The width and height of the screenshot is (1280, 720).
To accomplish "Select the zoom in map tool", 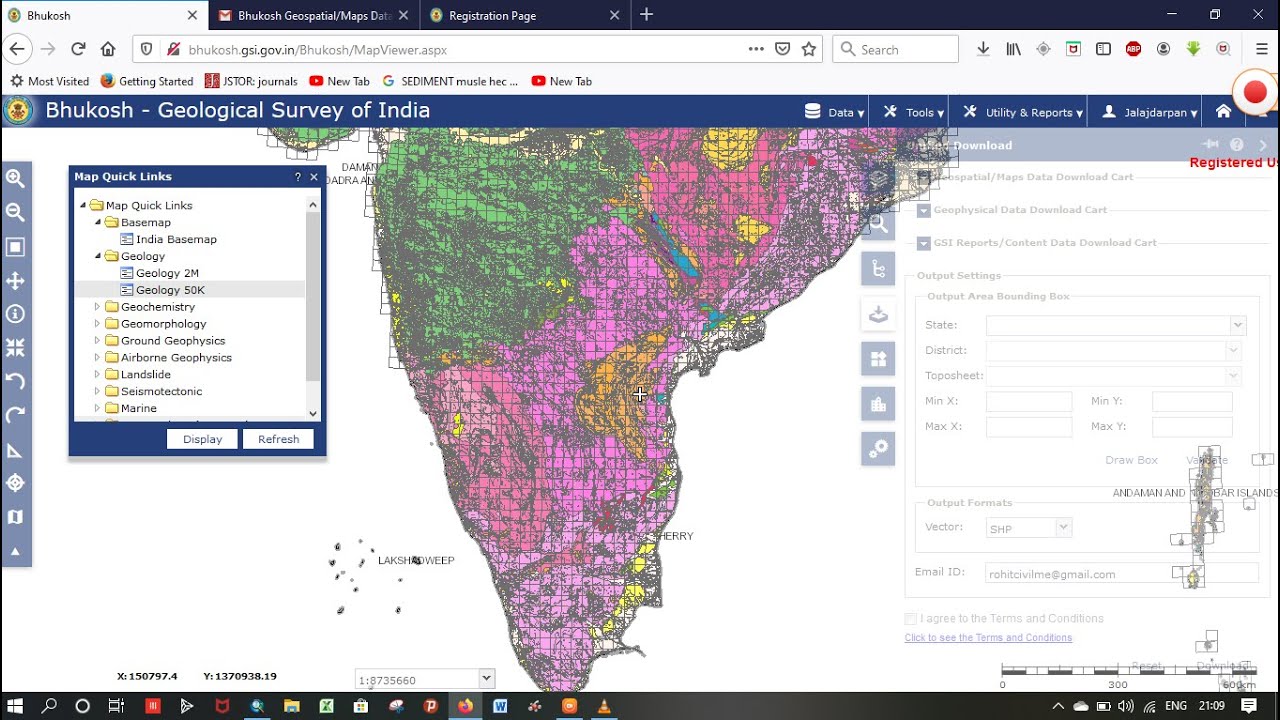I will [15, 179].
